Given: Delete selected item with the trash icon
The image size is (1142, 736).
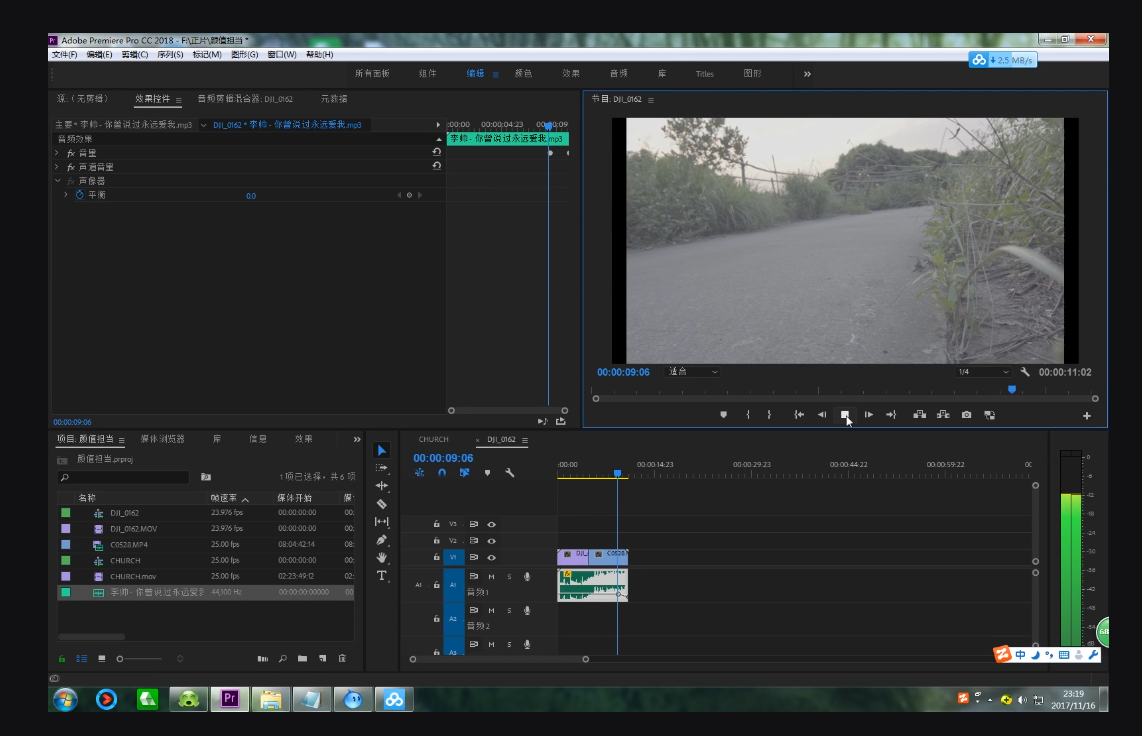Looking at the screenshot, I should [342, 658].
